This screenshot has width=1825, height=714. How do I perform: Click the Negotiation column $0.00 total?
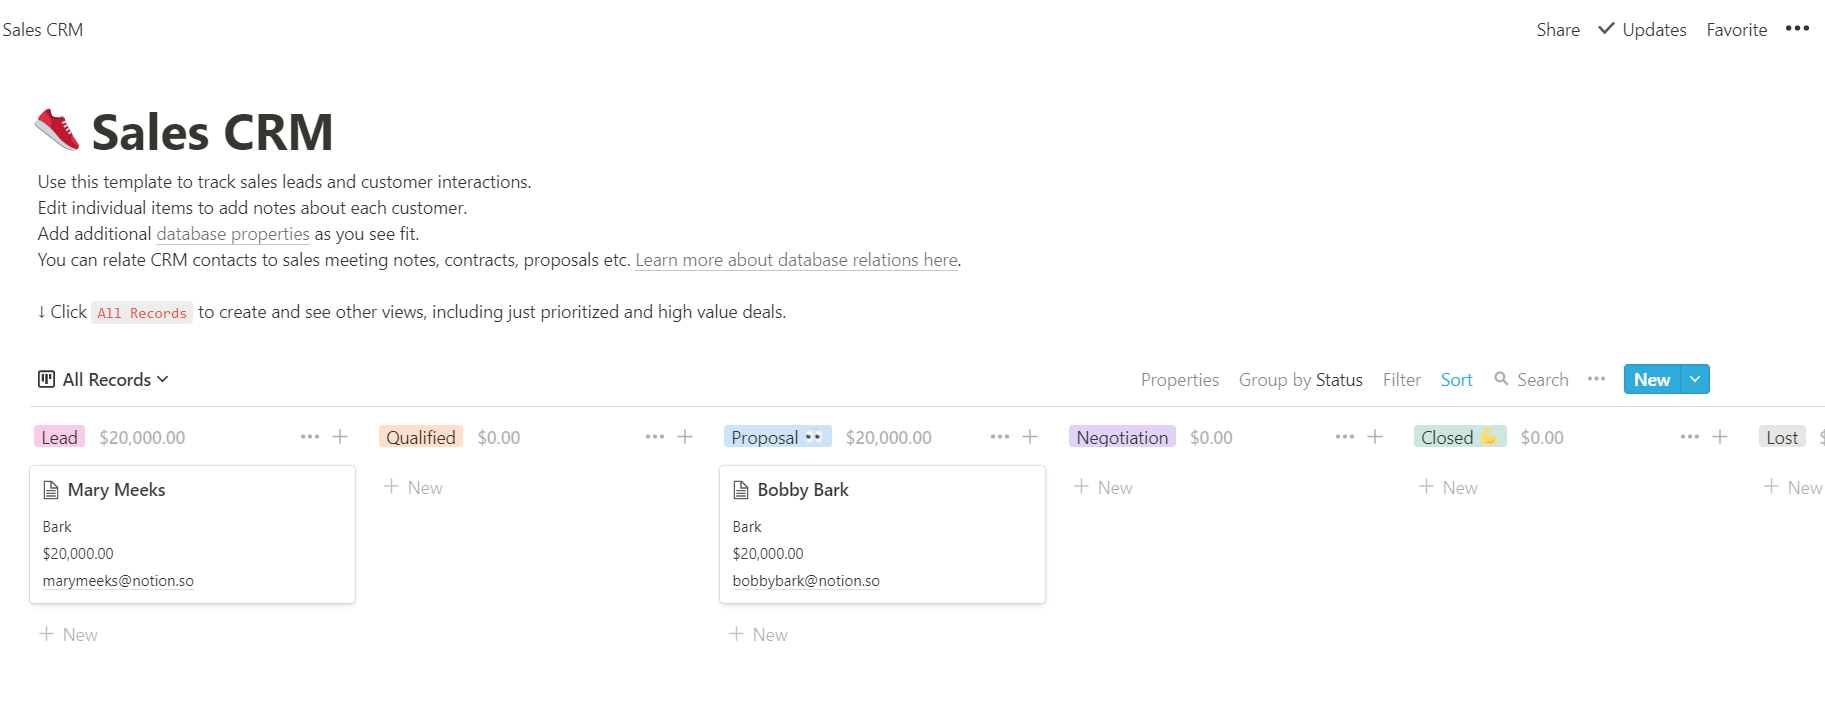pos(1211,437)
